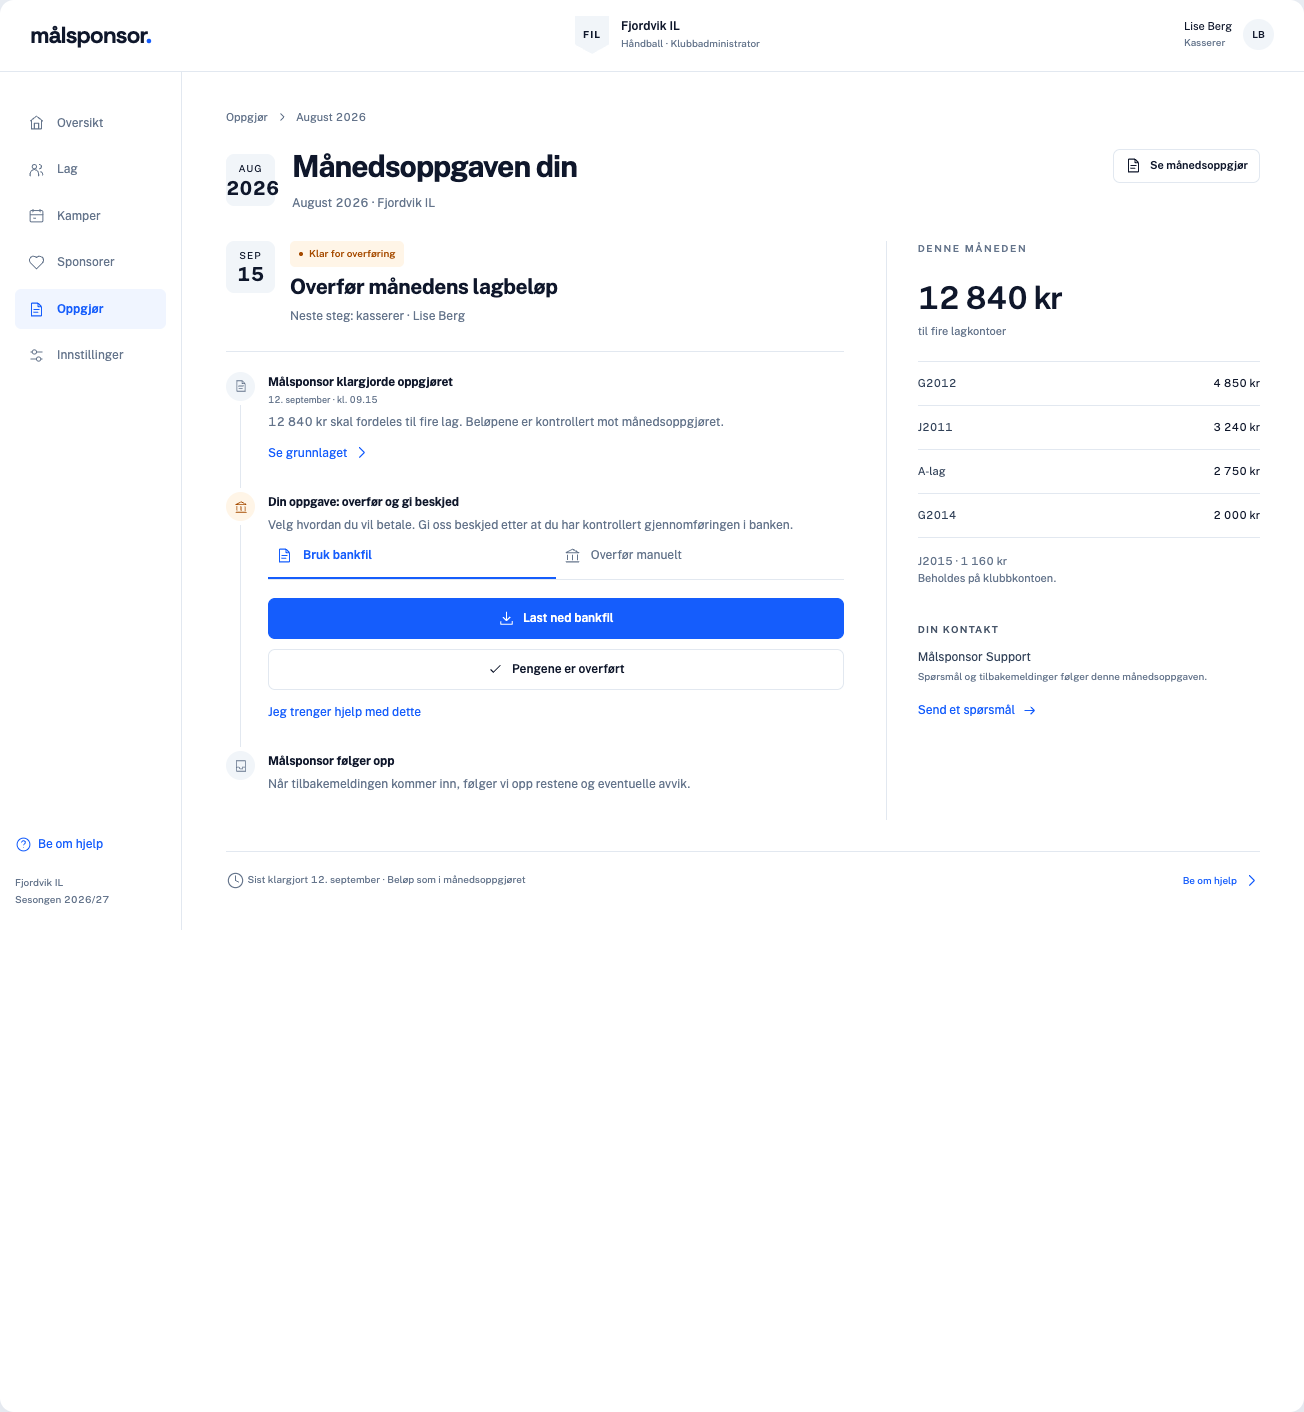Open Oversikt in the sidebar
The image size is (1304, 1412).
click(90, 123)
